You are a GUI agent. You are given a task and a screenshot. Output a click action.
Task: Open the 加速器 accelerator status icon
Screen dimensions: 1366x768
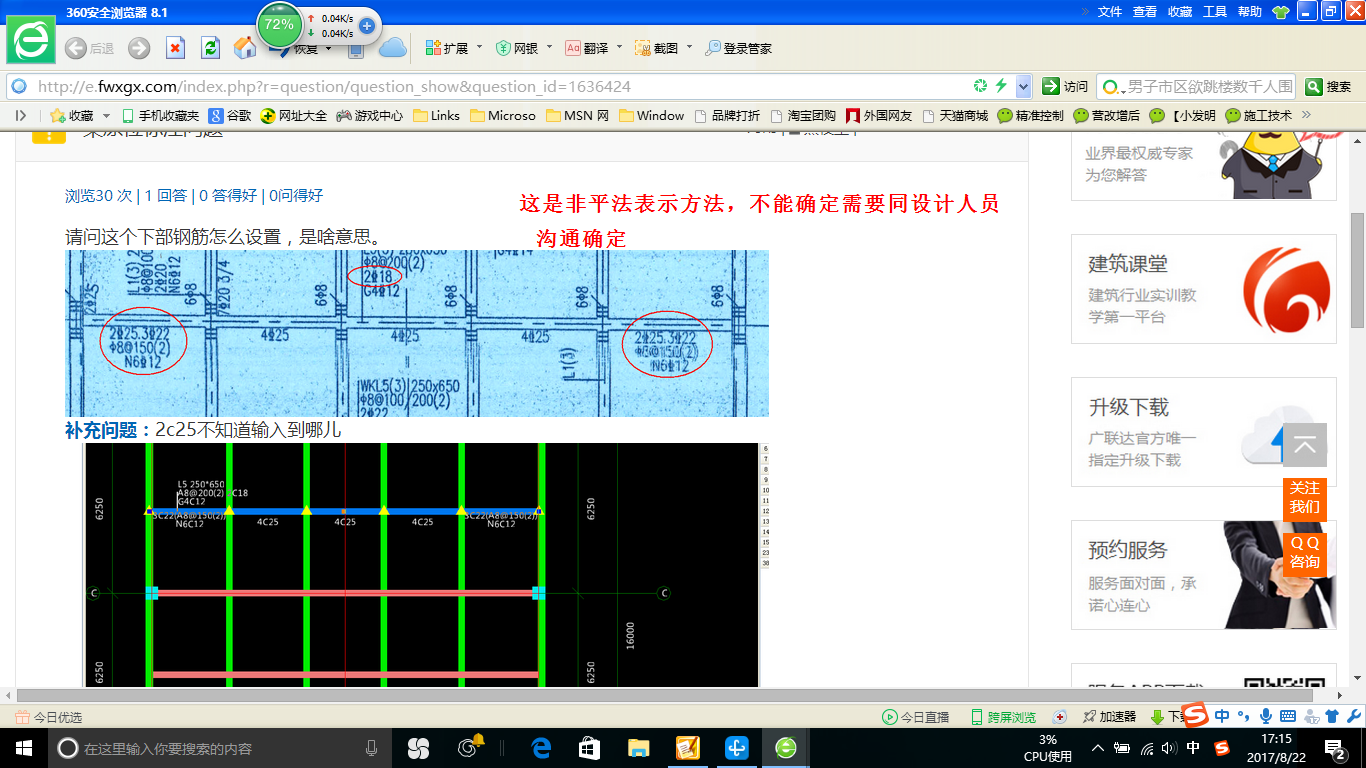1109,717
